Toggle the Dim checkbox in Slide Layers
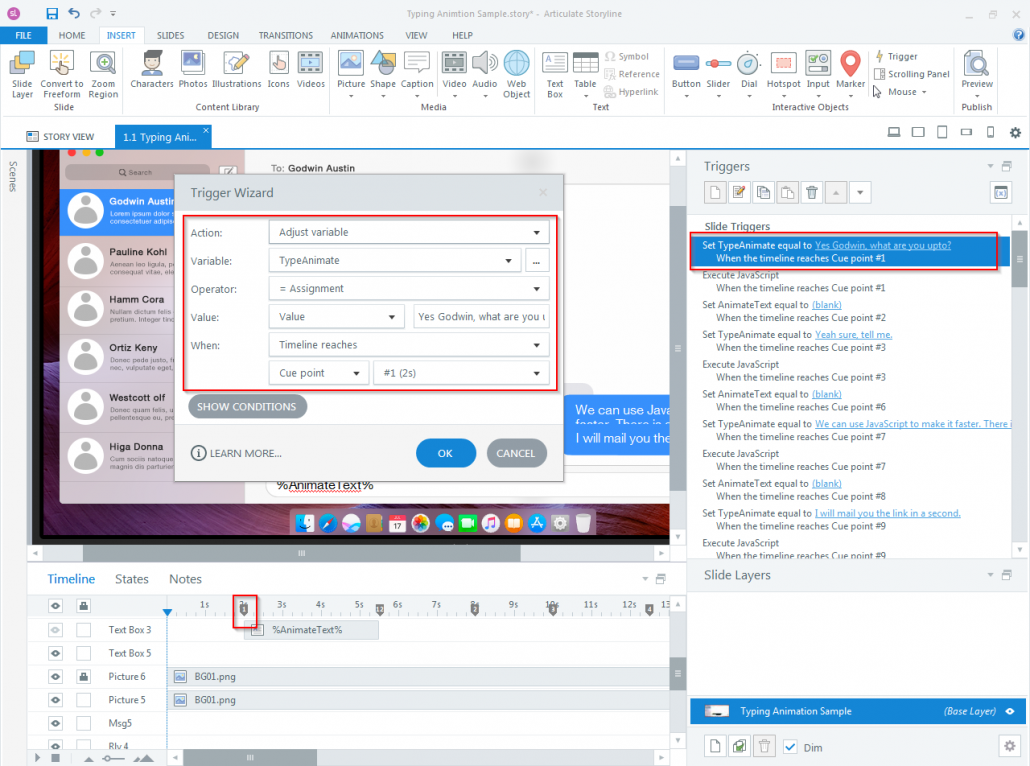 (790, 746)
